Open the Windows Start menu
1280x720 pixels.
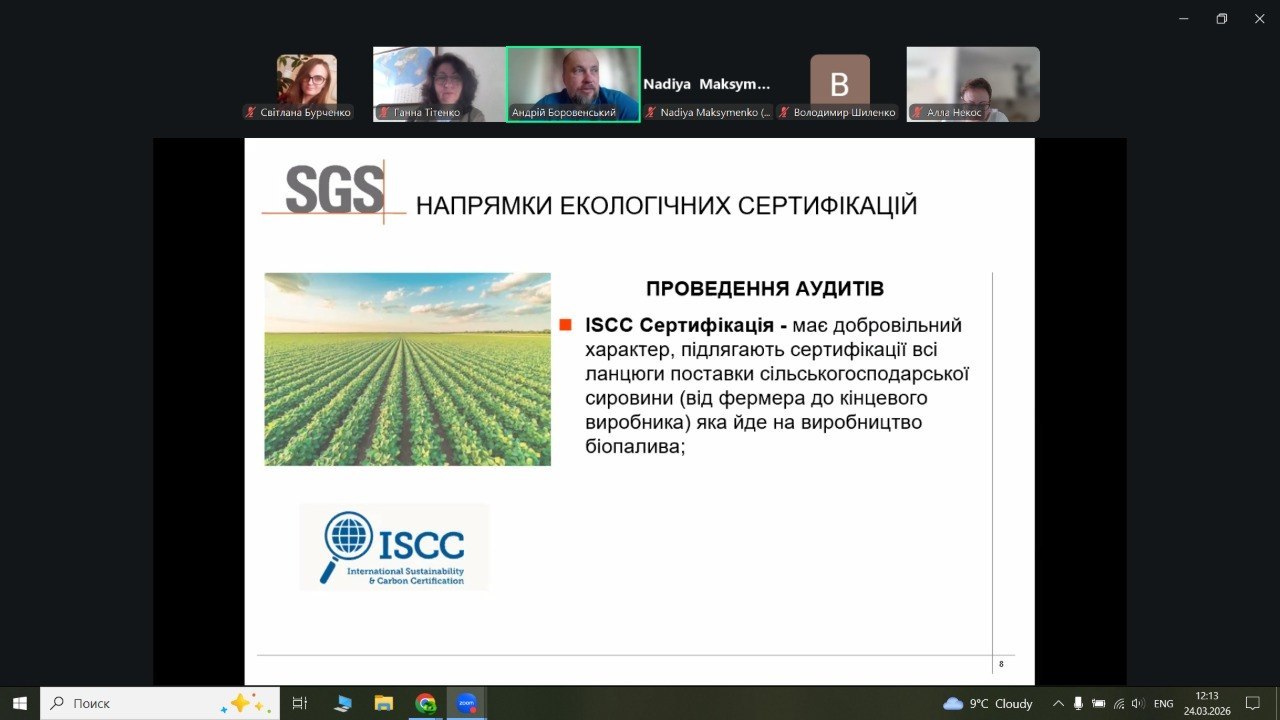coord(19,703)
